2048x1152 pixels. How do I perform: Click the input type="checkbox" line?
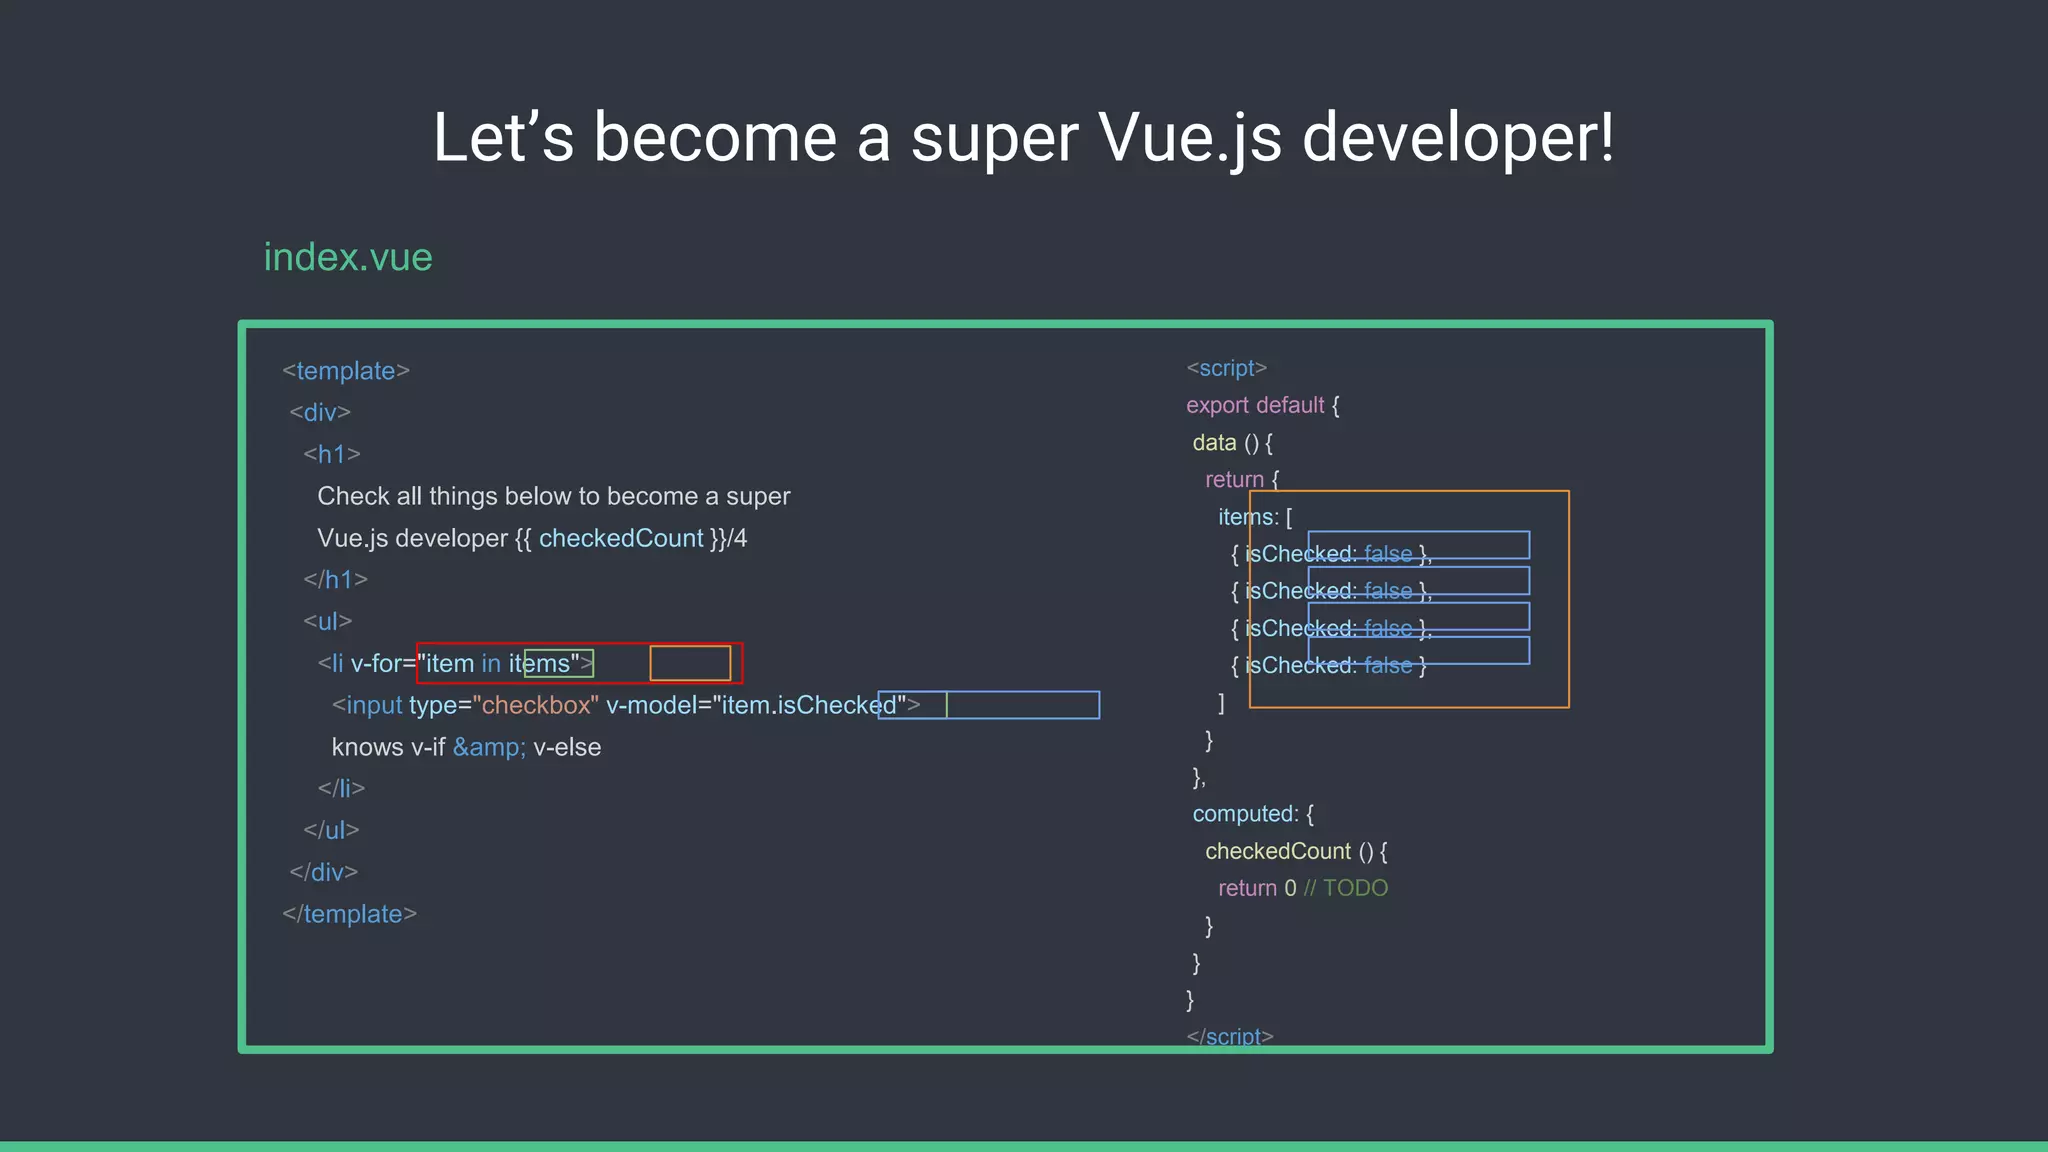(626, 705)
